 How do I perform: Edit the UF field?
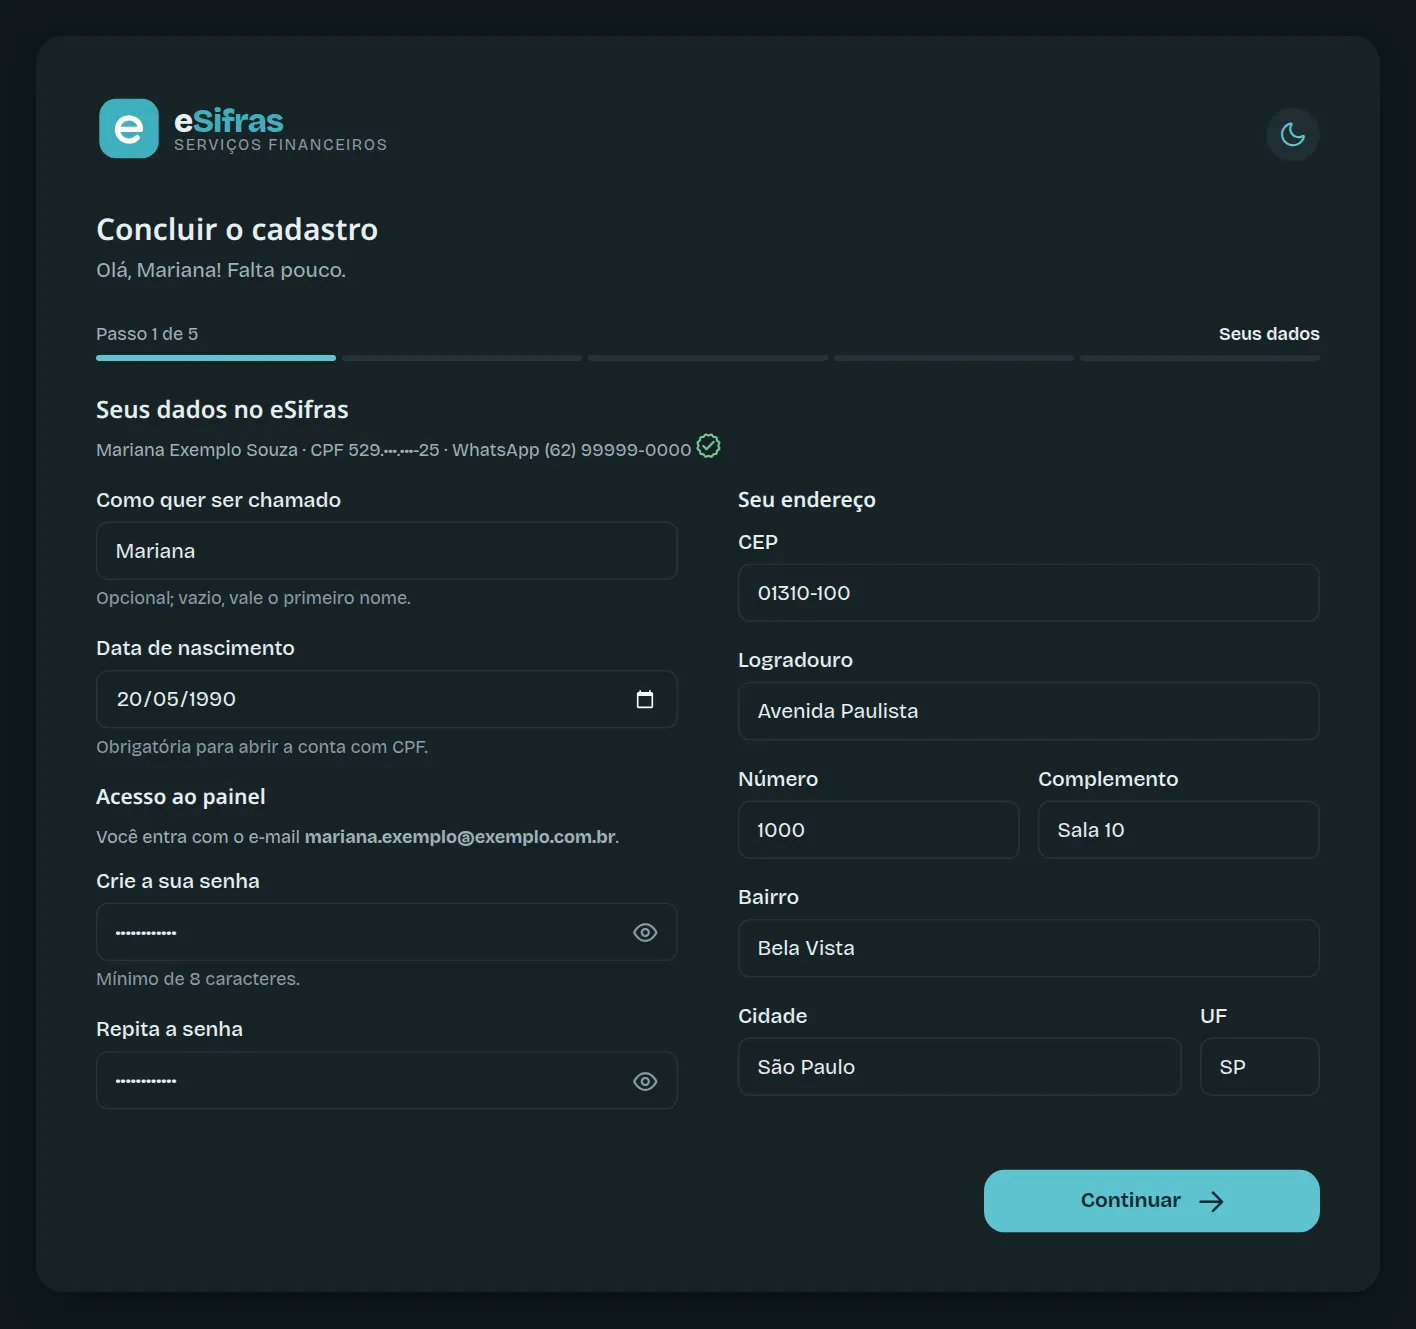tap(1260, 1067)
